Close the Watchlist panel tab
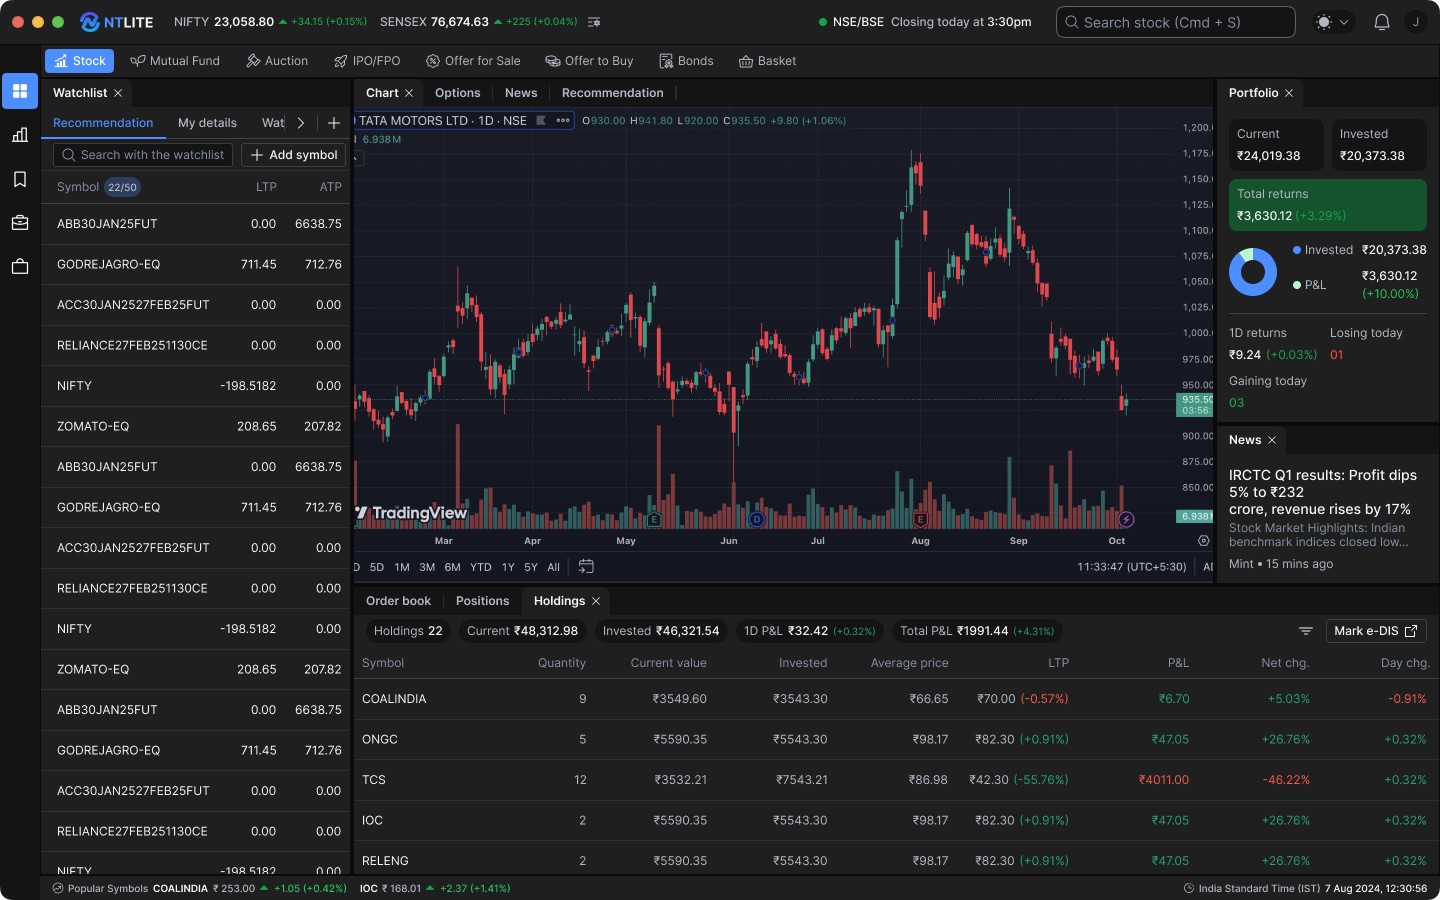The height and width of the screenshot is (900, 1440). tap(118, 93)
